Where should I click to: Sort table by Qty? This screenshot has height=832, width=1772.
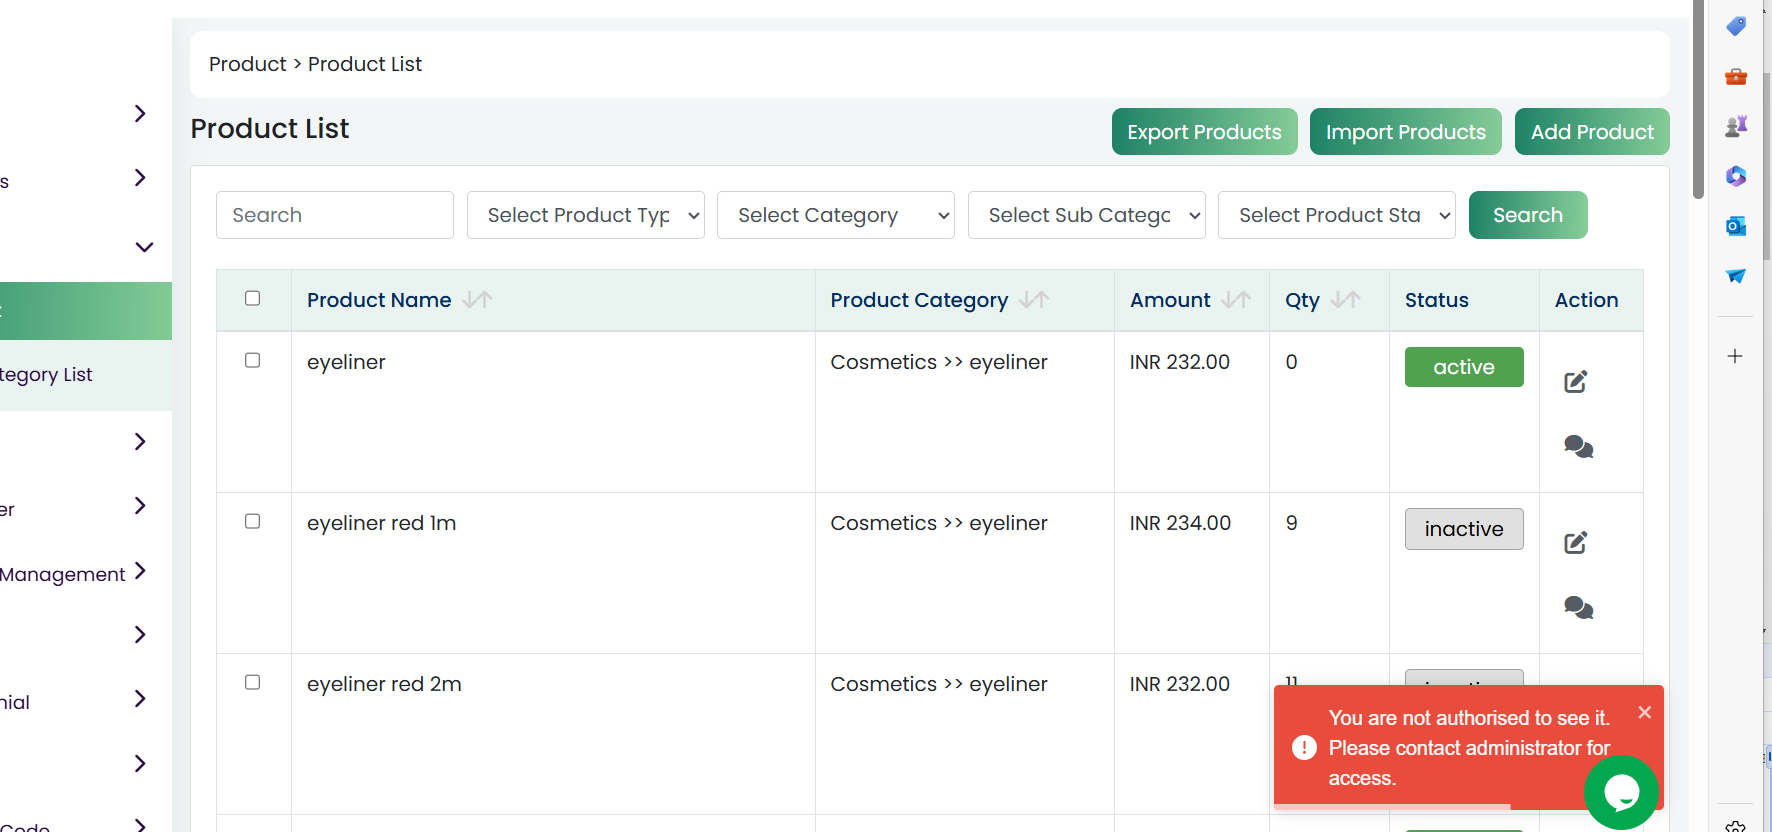pyautogui.click(x=1347, y=300)
